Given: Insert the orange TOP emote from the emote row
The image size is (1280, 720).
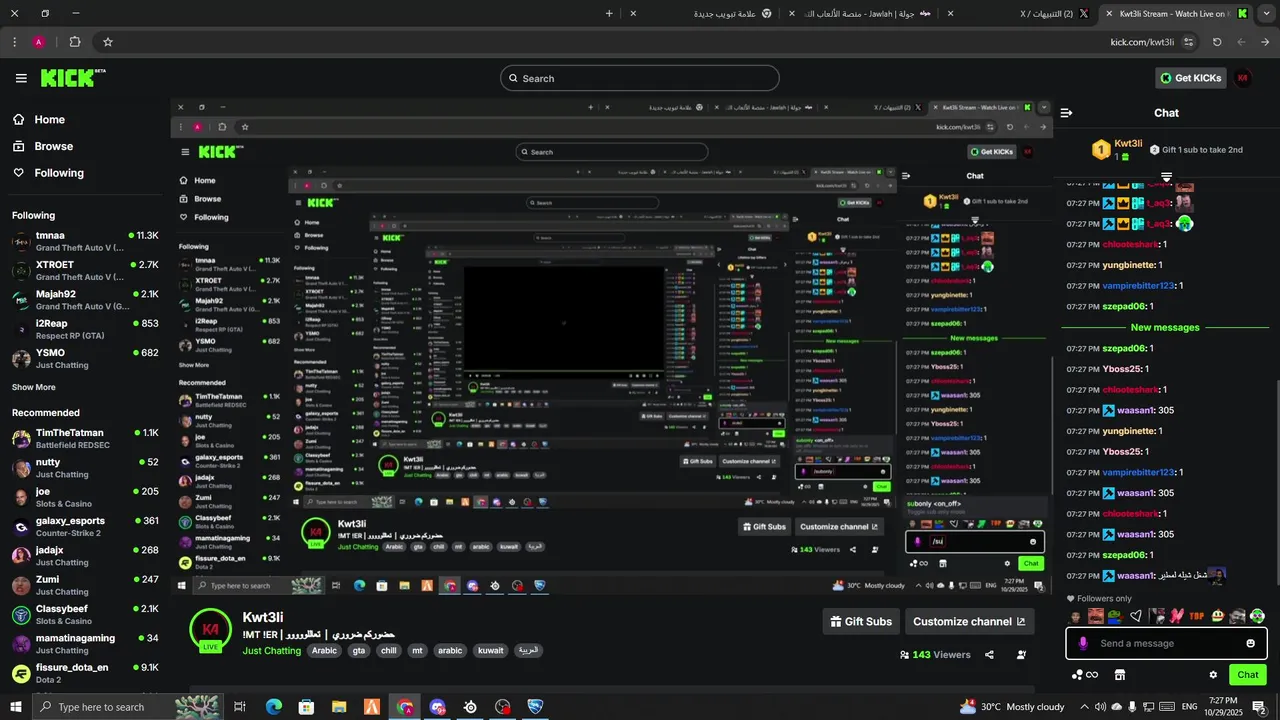Looking at the screenshot, I should (1197, 616).
